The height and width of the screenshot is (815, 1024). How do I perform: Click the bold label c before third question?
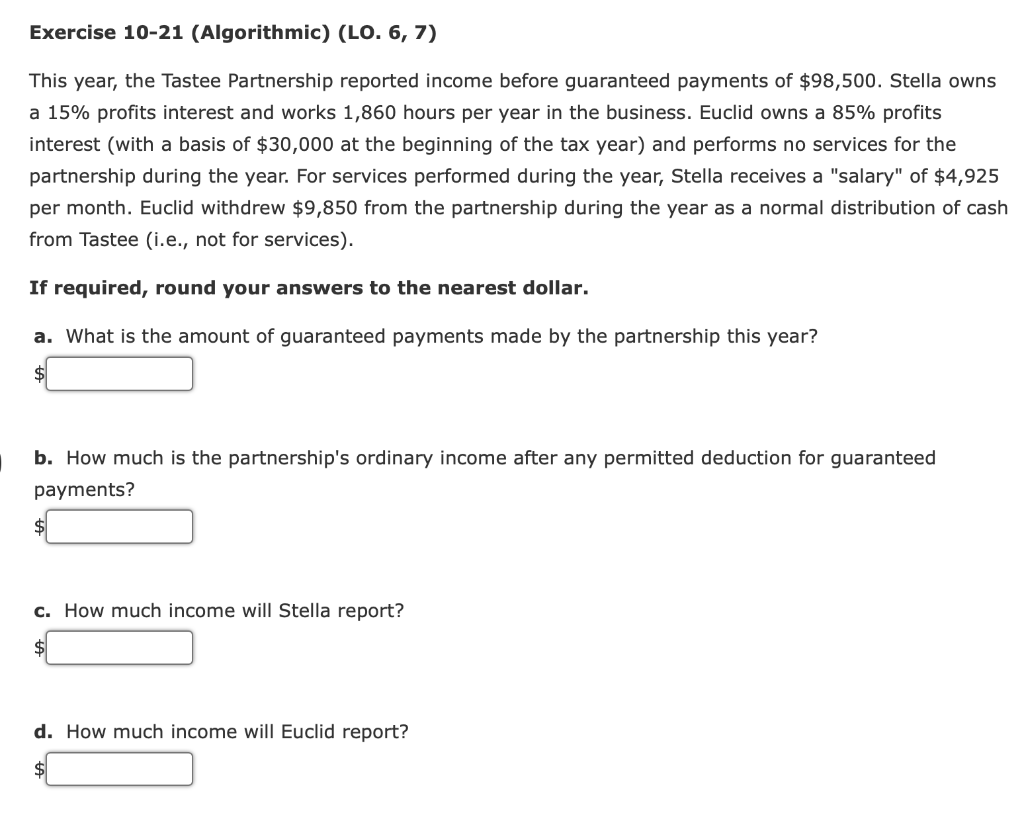(x=42, y=610)
